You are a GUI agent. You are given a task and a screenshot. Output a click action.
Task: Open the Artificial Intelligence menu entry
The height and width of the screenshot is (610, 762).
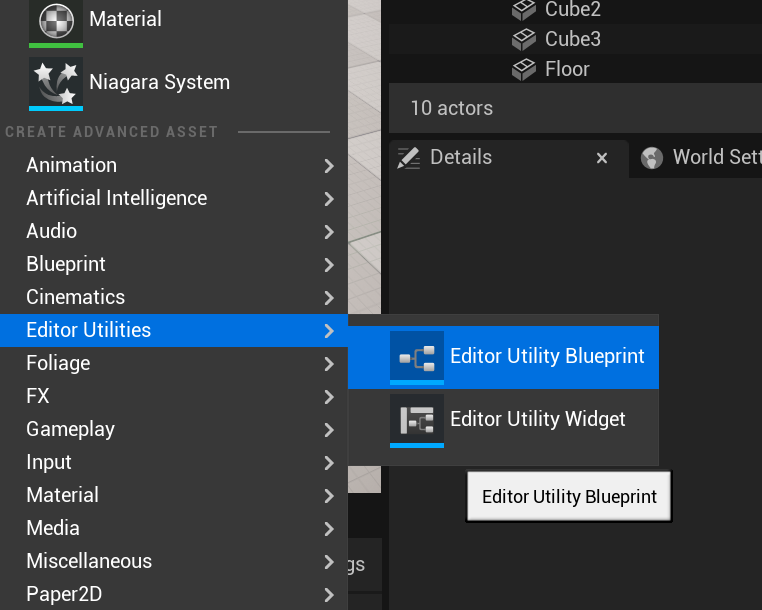click(116, 198)
